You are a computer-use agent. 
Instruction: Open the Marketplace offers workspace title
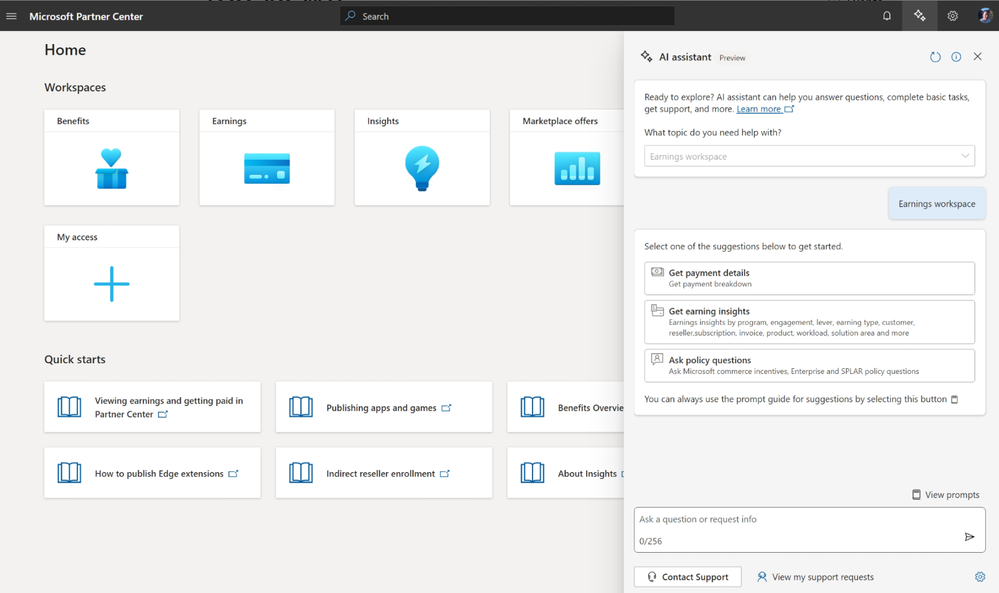pos(560,121)
